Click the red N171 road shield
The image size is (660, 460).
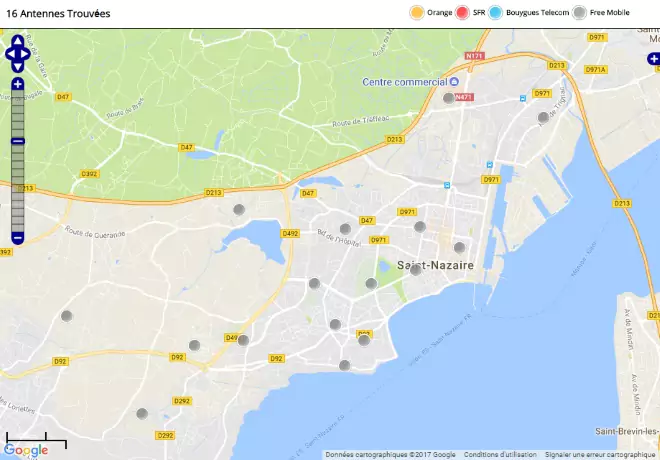pos(475,56)
